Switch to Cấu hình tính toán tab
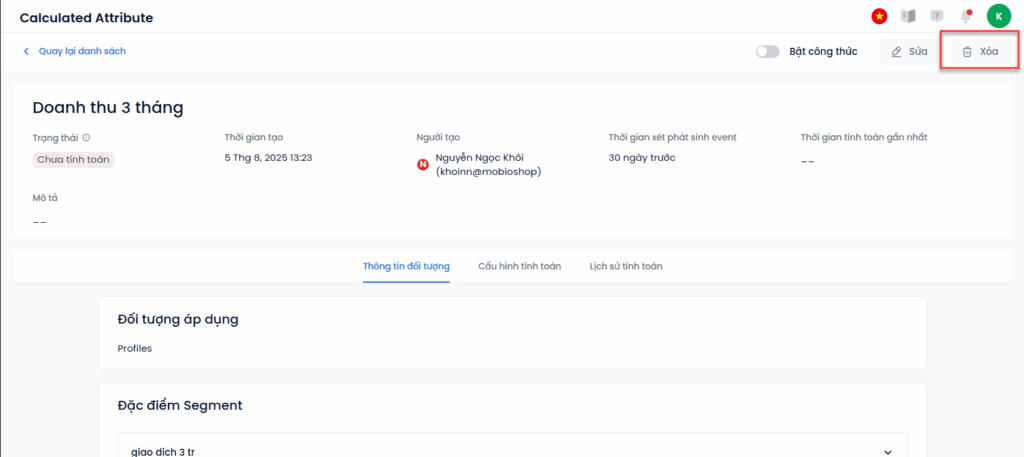The image size is (1024, 457). (519, 266)
